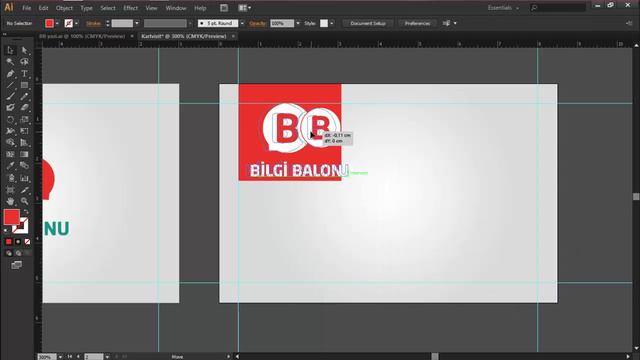Select the Rectangle tool
The width and height of the screenshot is (640, 360).
click(24, 85)
